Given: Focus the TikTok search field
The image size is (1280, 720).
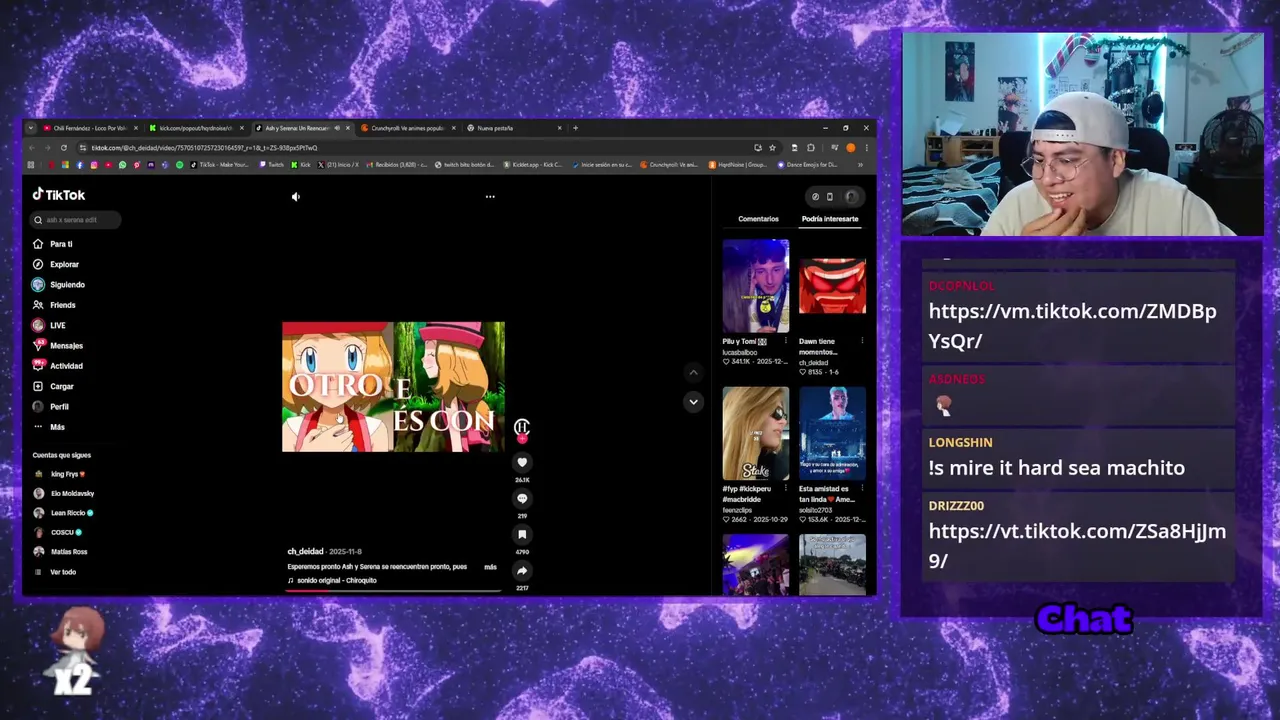Looking at the screenshot, I should [76, 220].
